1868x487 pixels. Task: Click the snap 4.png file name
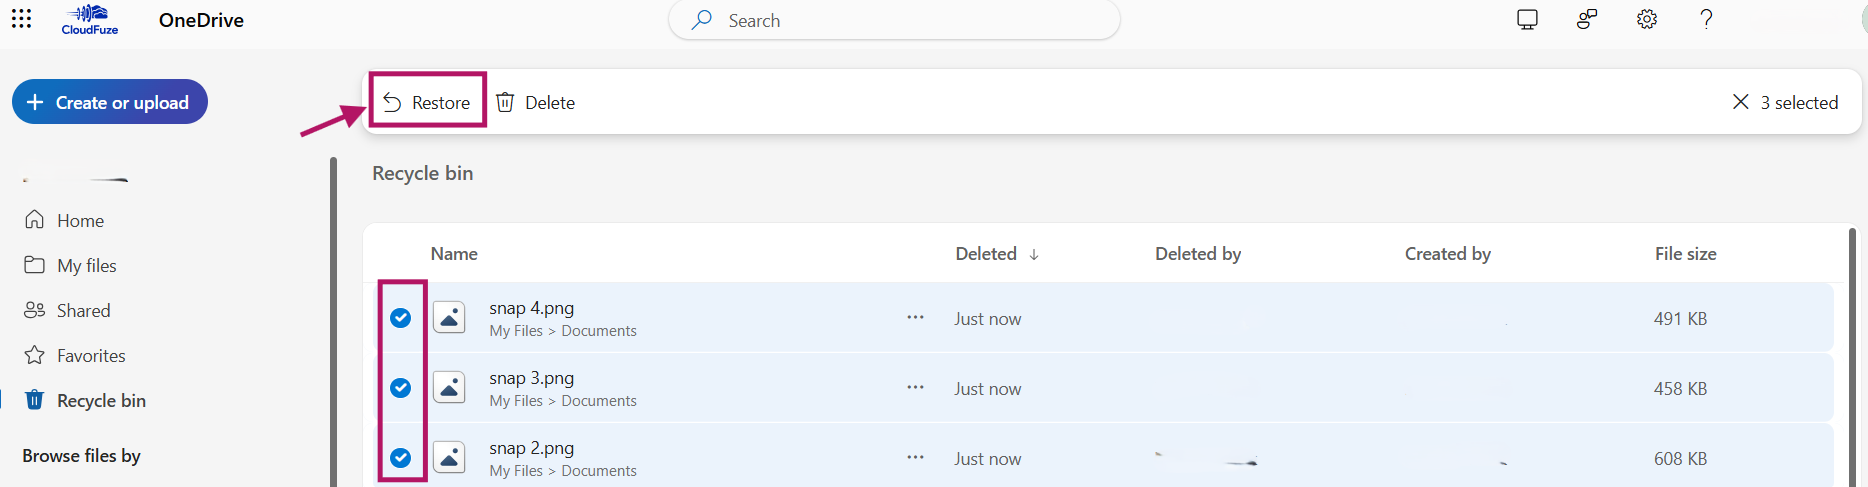531,308
